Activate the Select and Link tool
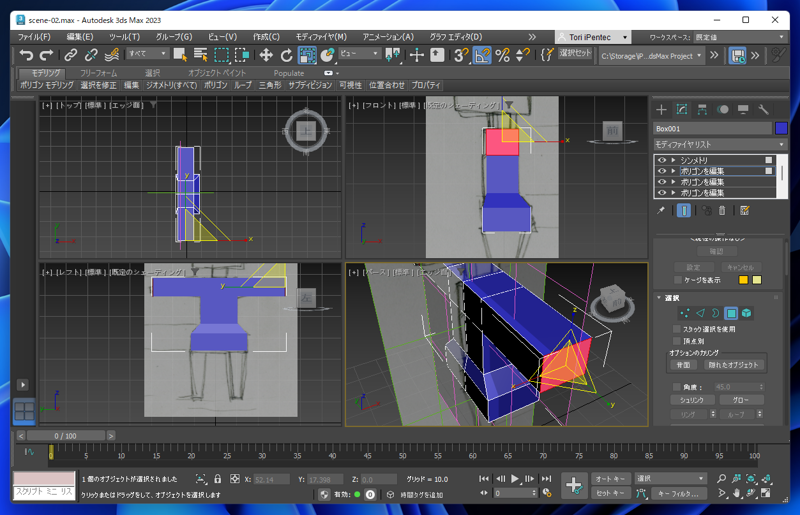The width and height of the screenshot is (800, 515). (x=70, y=55)
